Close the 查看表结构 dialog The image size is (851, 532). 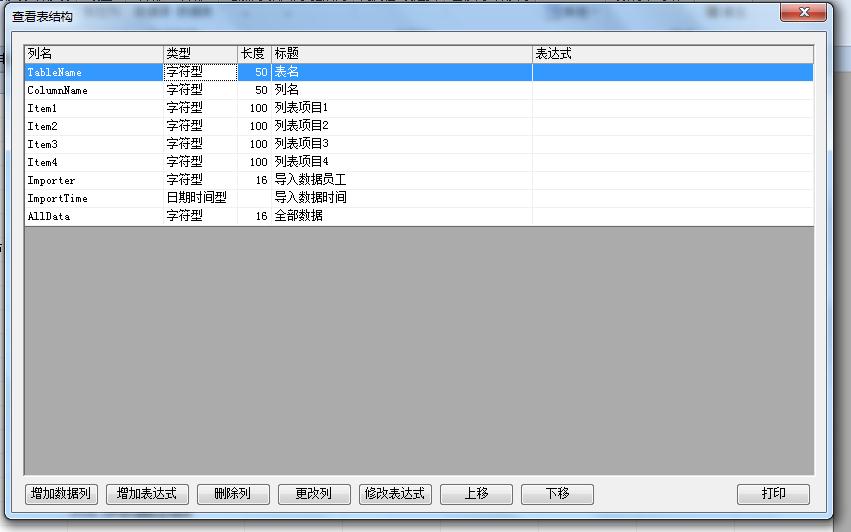pos(803,12)
